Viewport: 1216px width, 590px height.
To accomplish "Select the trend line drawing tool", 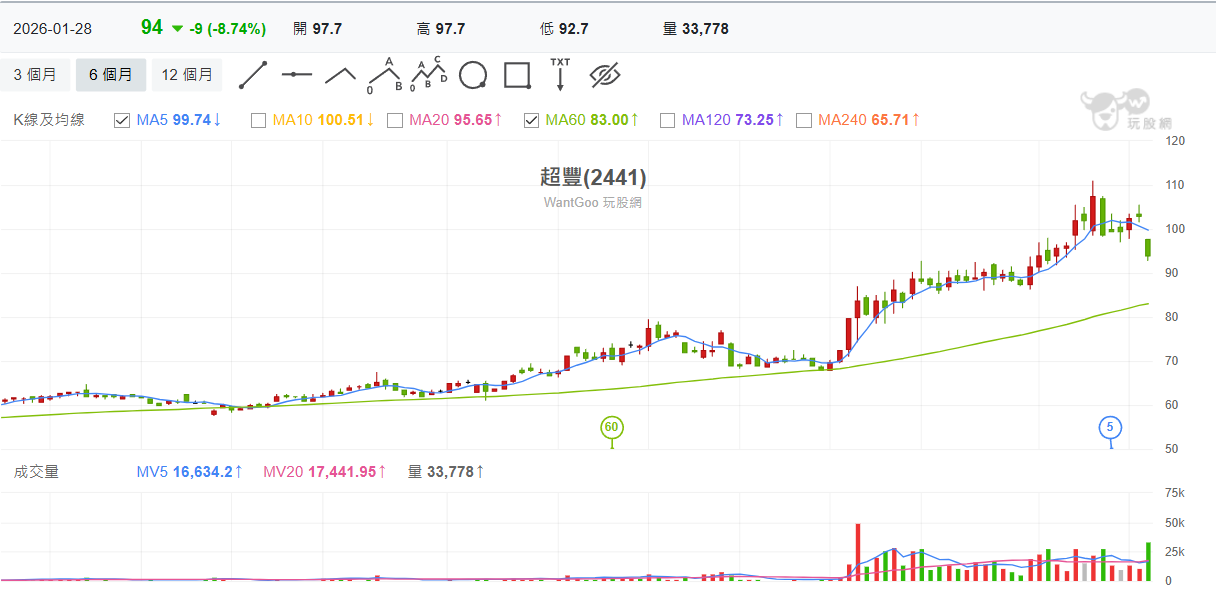I will coord(253,75).
